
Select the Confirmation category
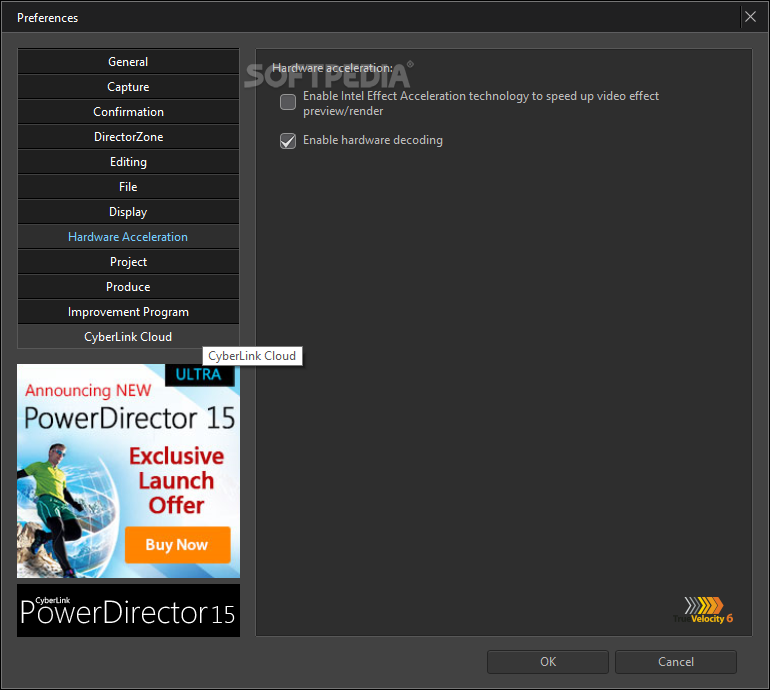(128, 112)
